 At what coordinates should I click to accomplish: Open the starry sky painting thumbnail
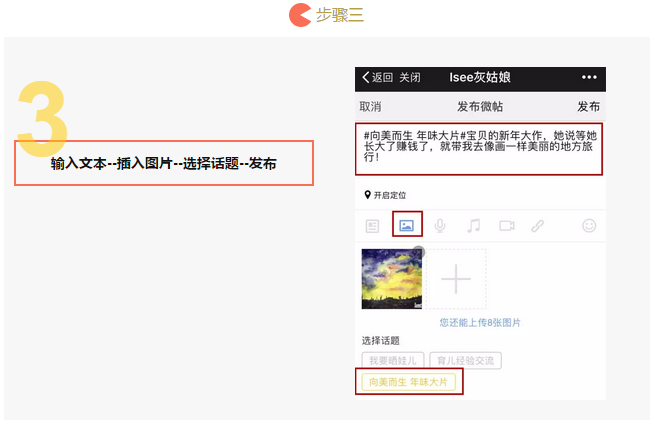pos(391,279)
